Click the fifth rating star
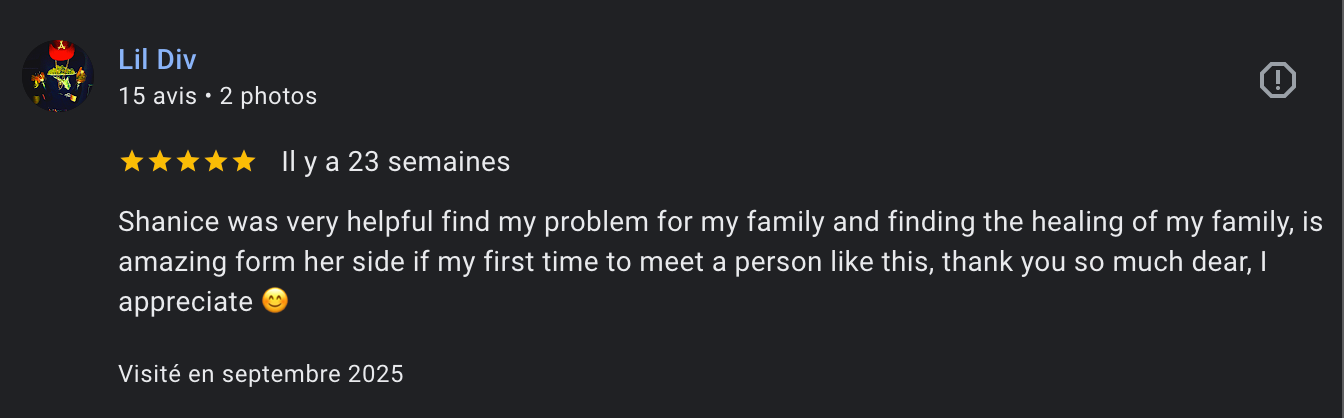The width and height of the screenshot is (1344, 418). tap(244, 162)
